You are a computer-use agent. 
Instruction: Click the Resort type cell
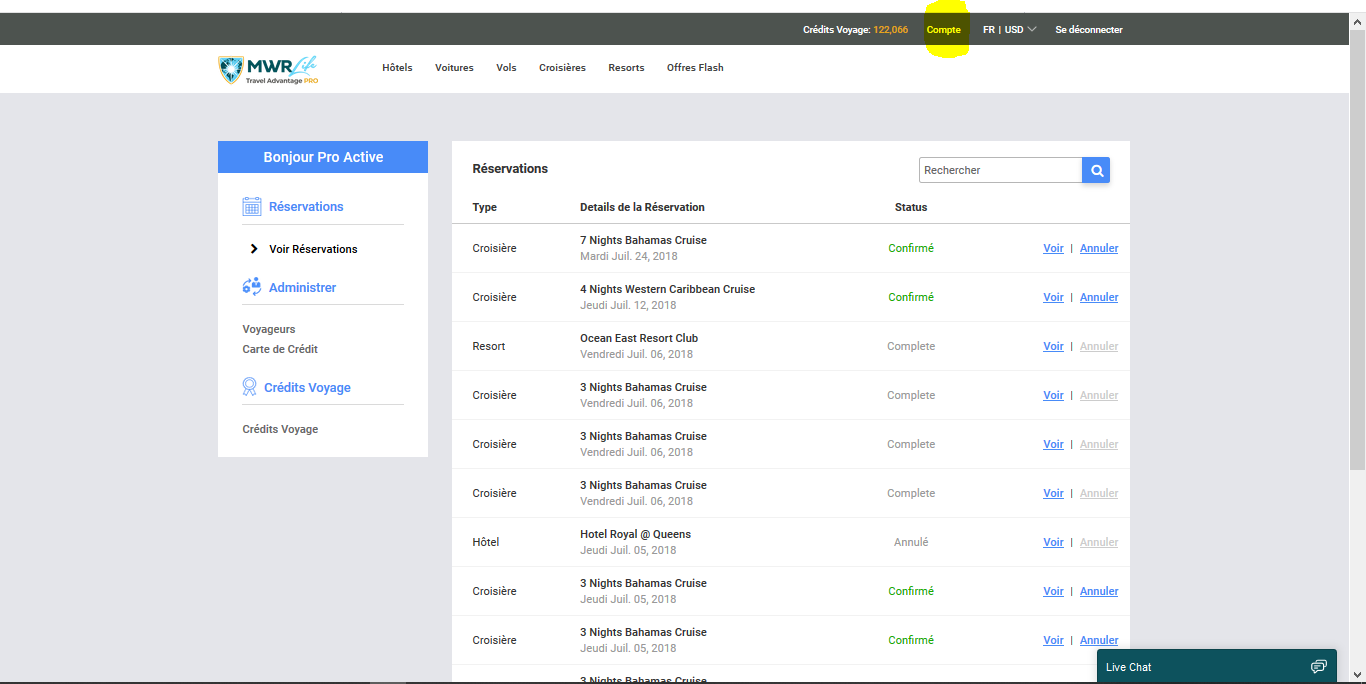tap(489, 346)
